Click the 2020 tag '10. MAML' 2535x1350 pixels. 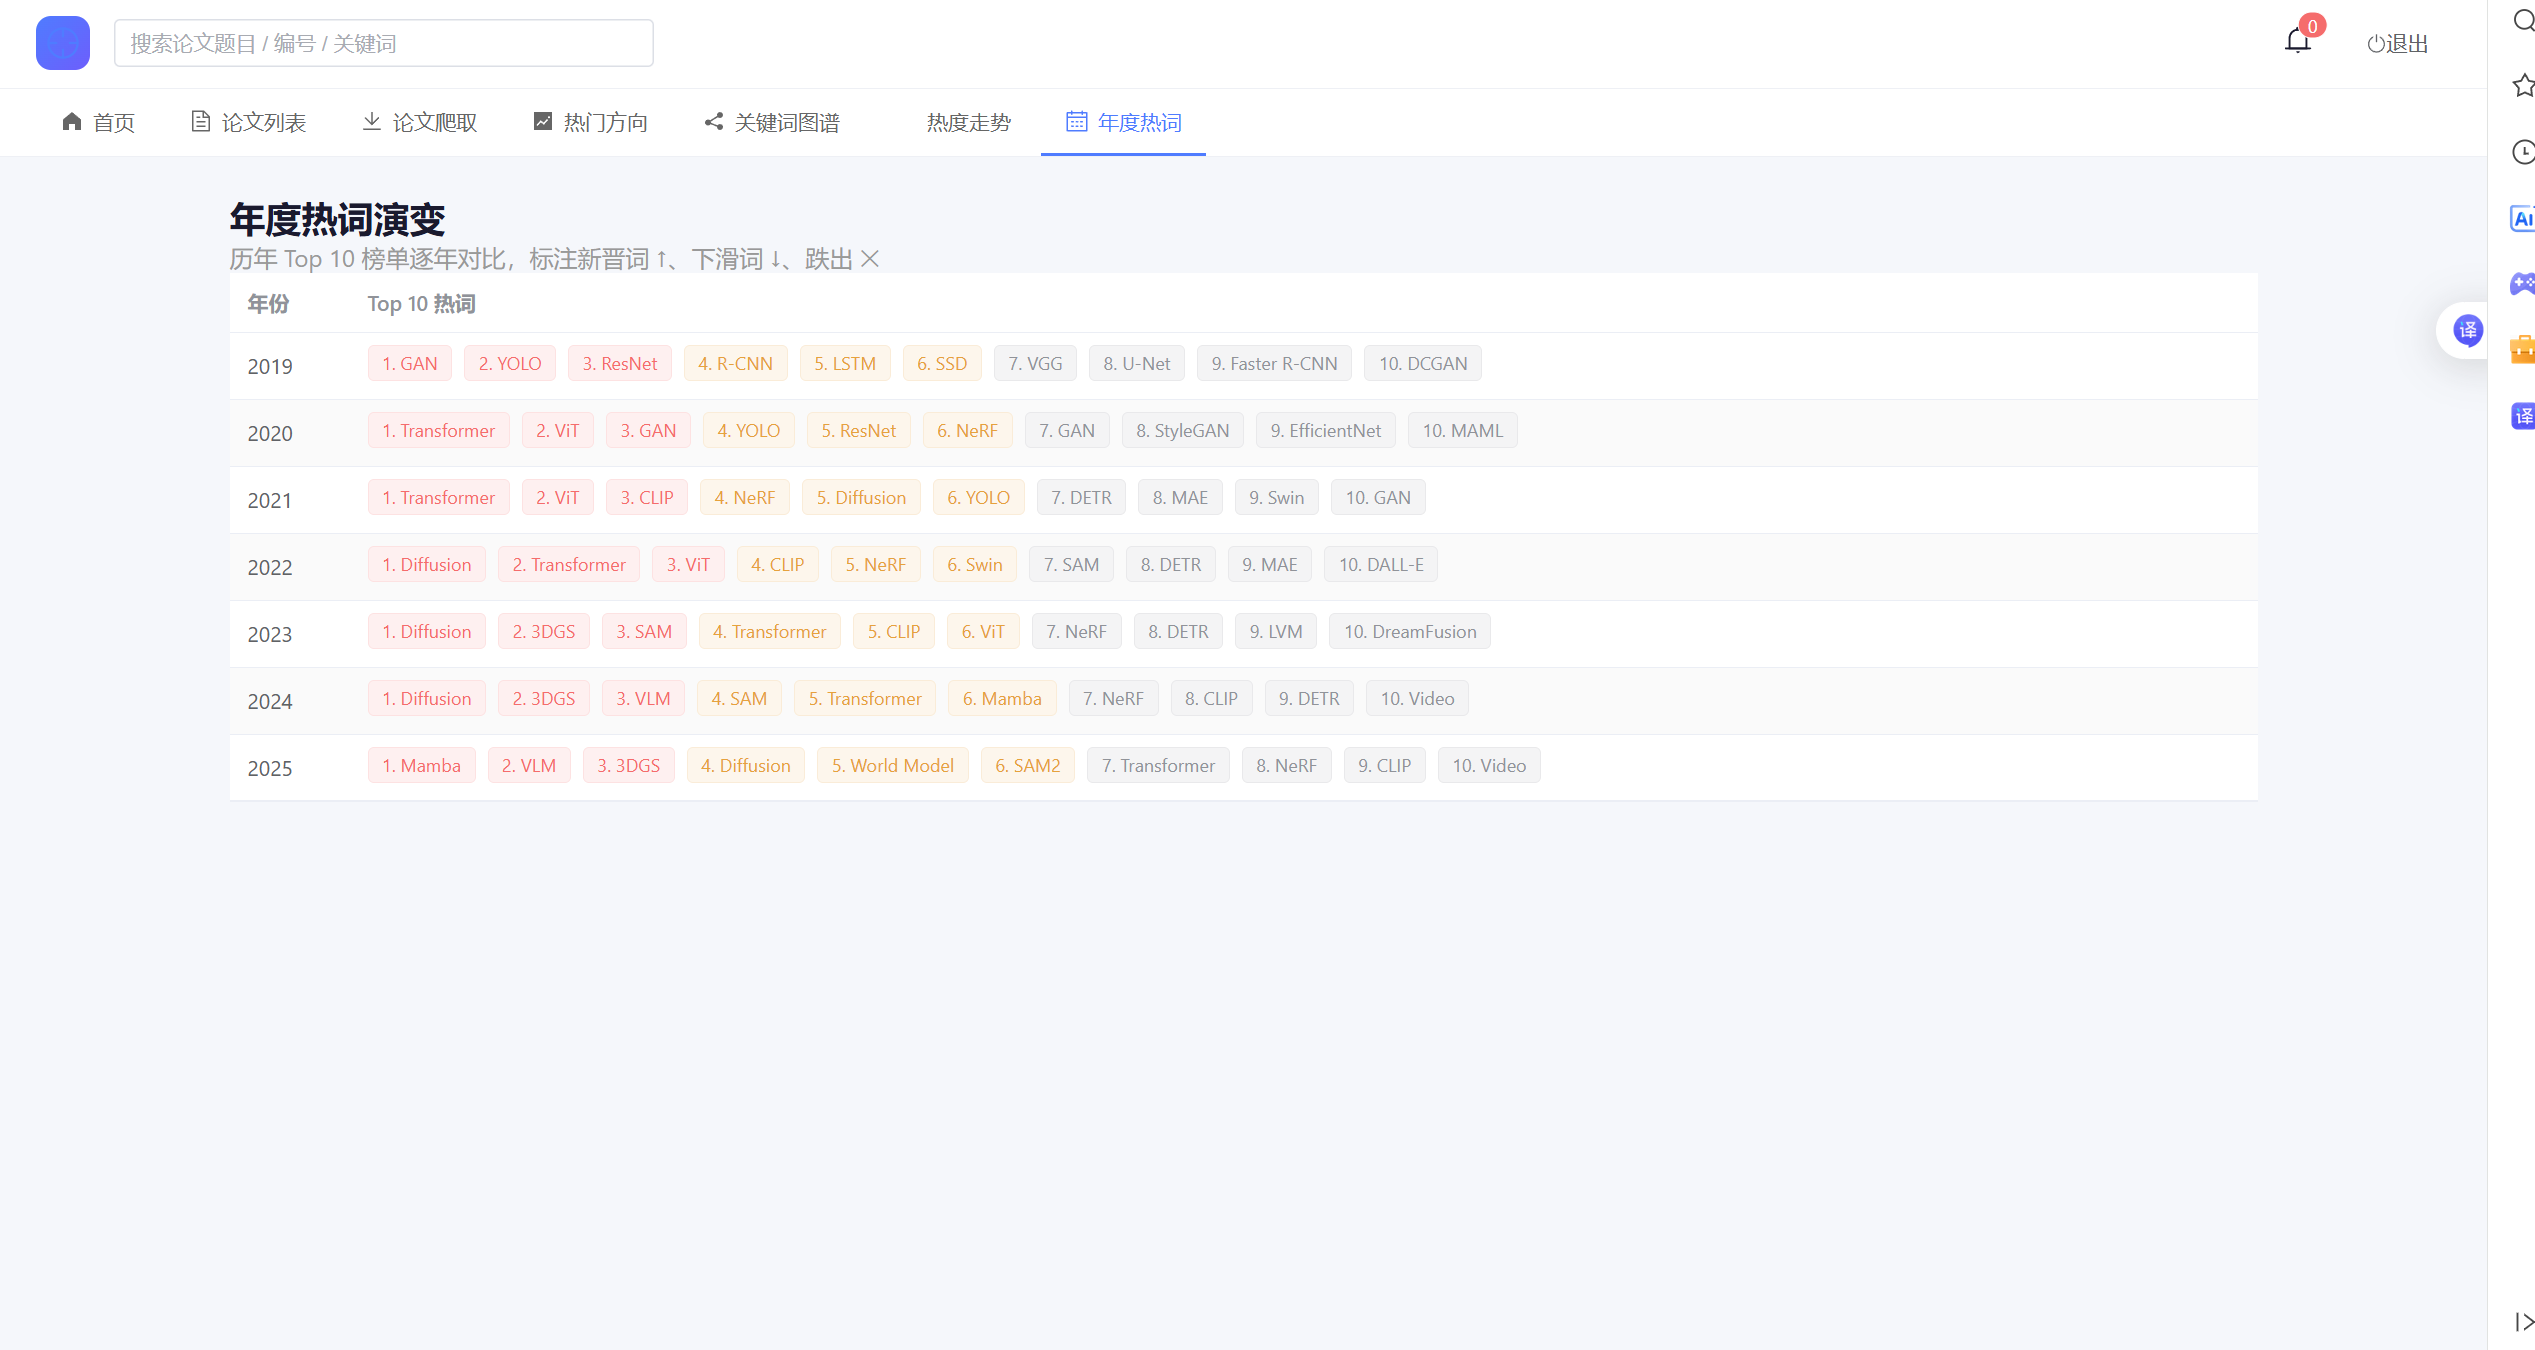(1463, 431)
